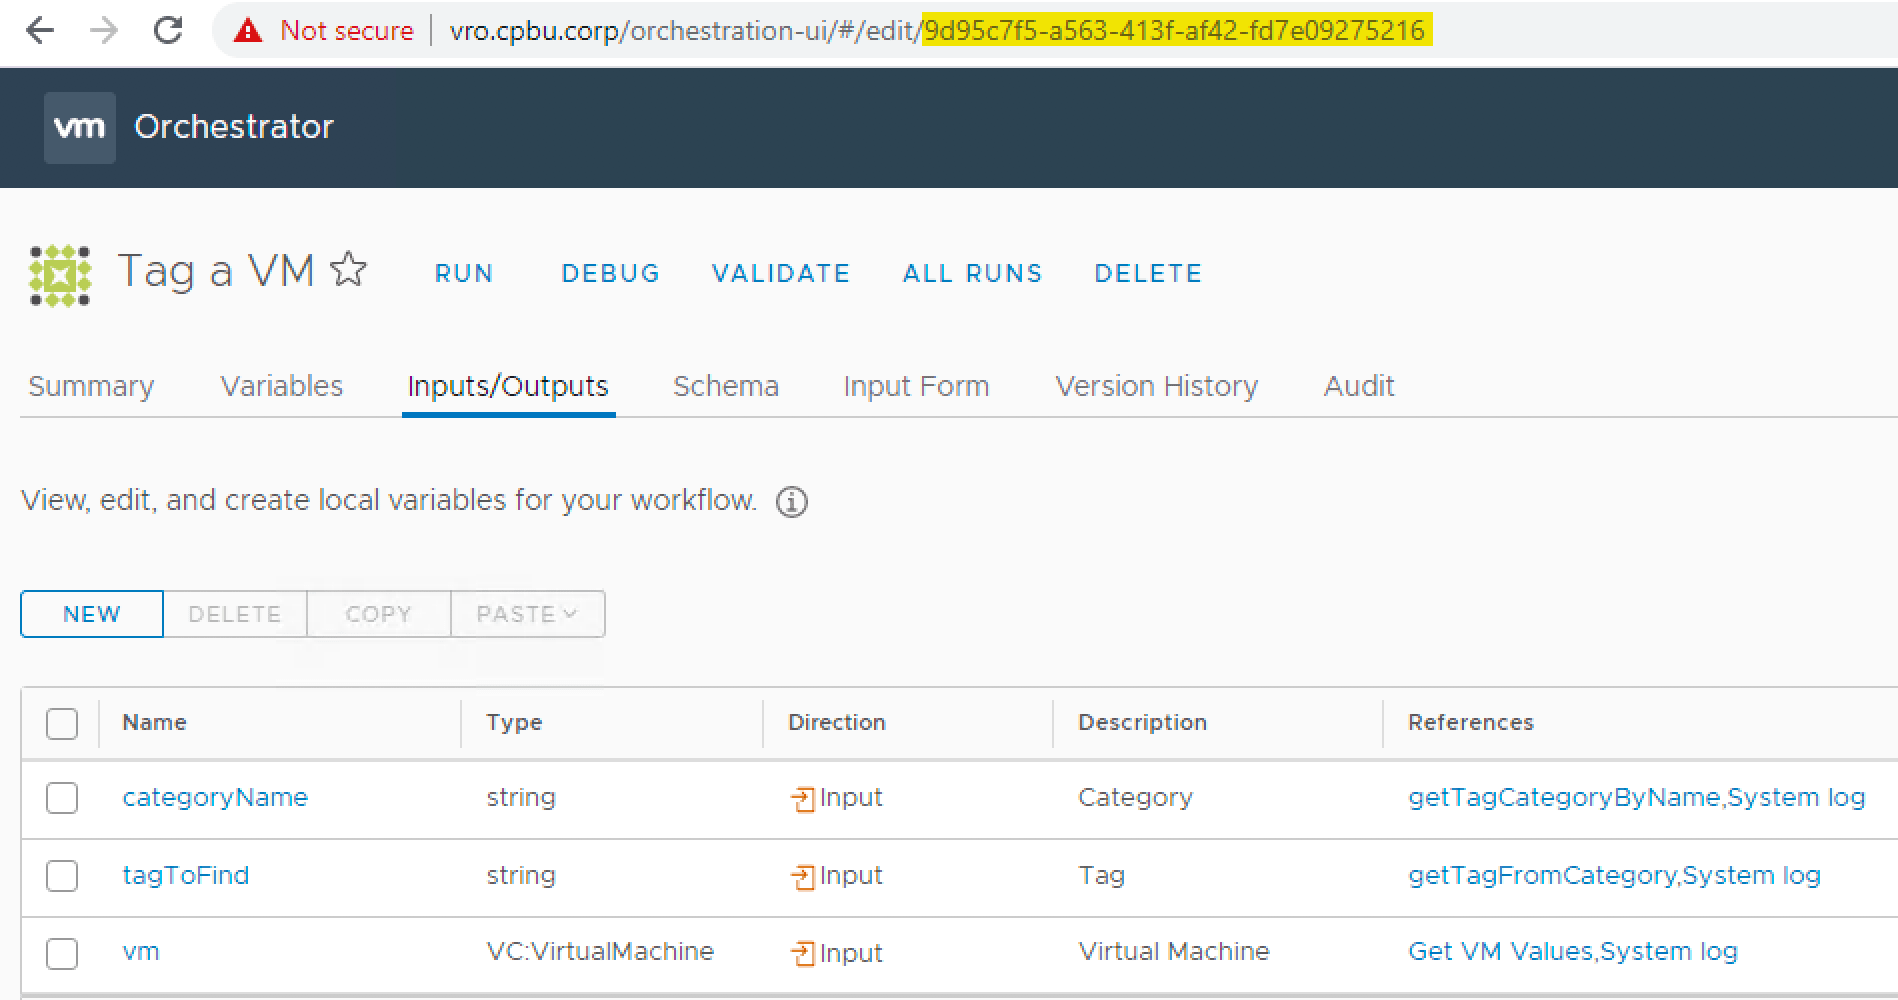
Task: Click the forward navigation arrow
Action: point(103,30)
